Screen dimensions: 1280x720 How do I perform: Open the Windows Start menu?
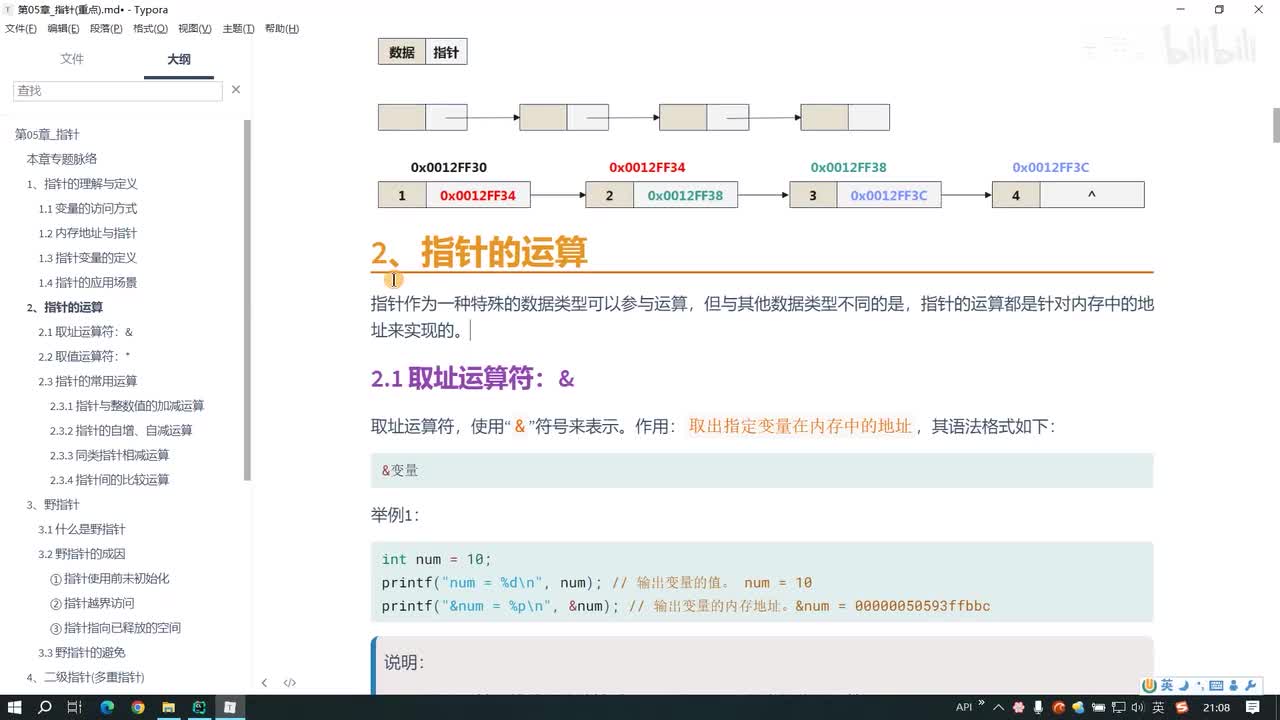tap(14, 707)
